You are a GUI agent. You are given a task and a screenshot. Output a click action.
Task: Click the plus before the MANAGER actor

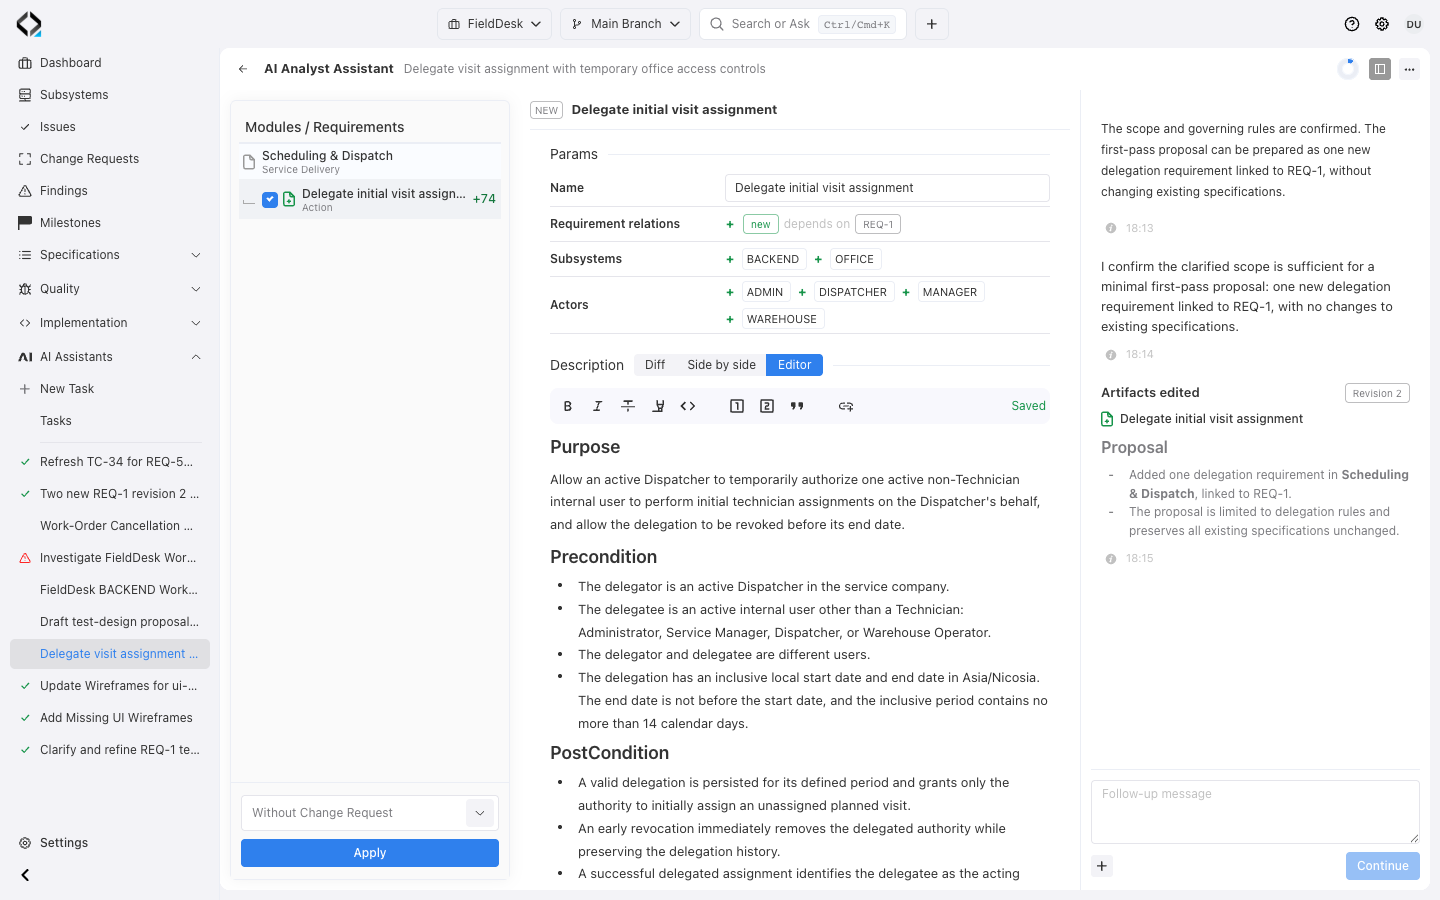point(906,293)
